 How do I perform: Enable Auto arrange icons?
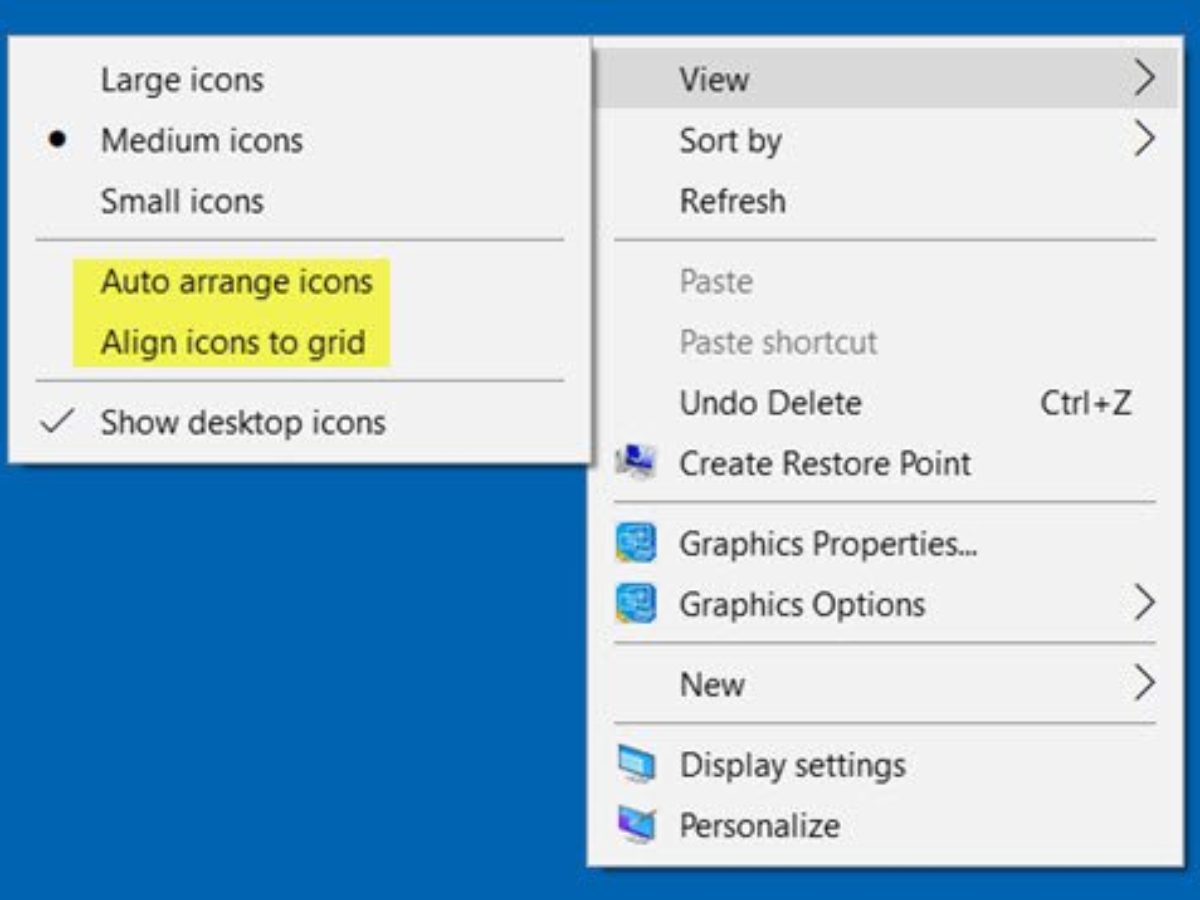pos(236,282)
